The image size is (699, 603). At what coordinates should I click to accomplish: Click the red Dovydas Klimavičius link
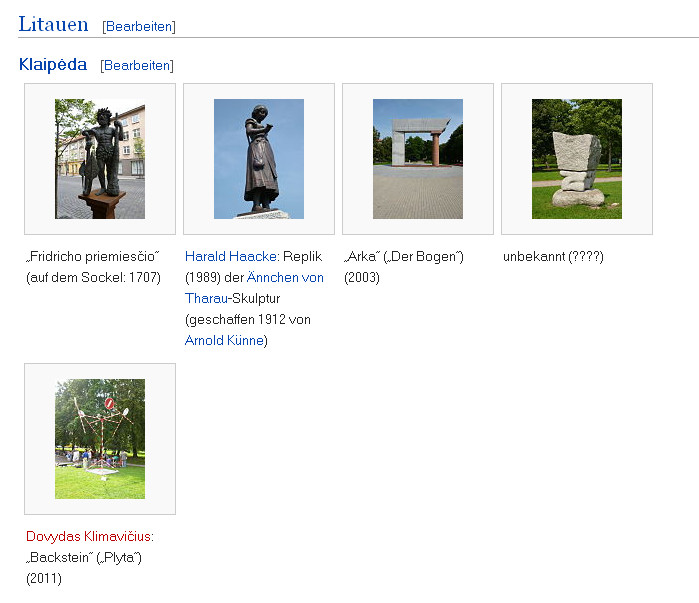(88, 537)
